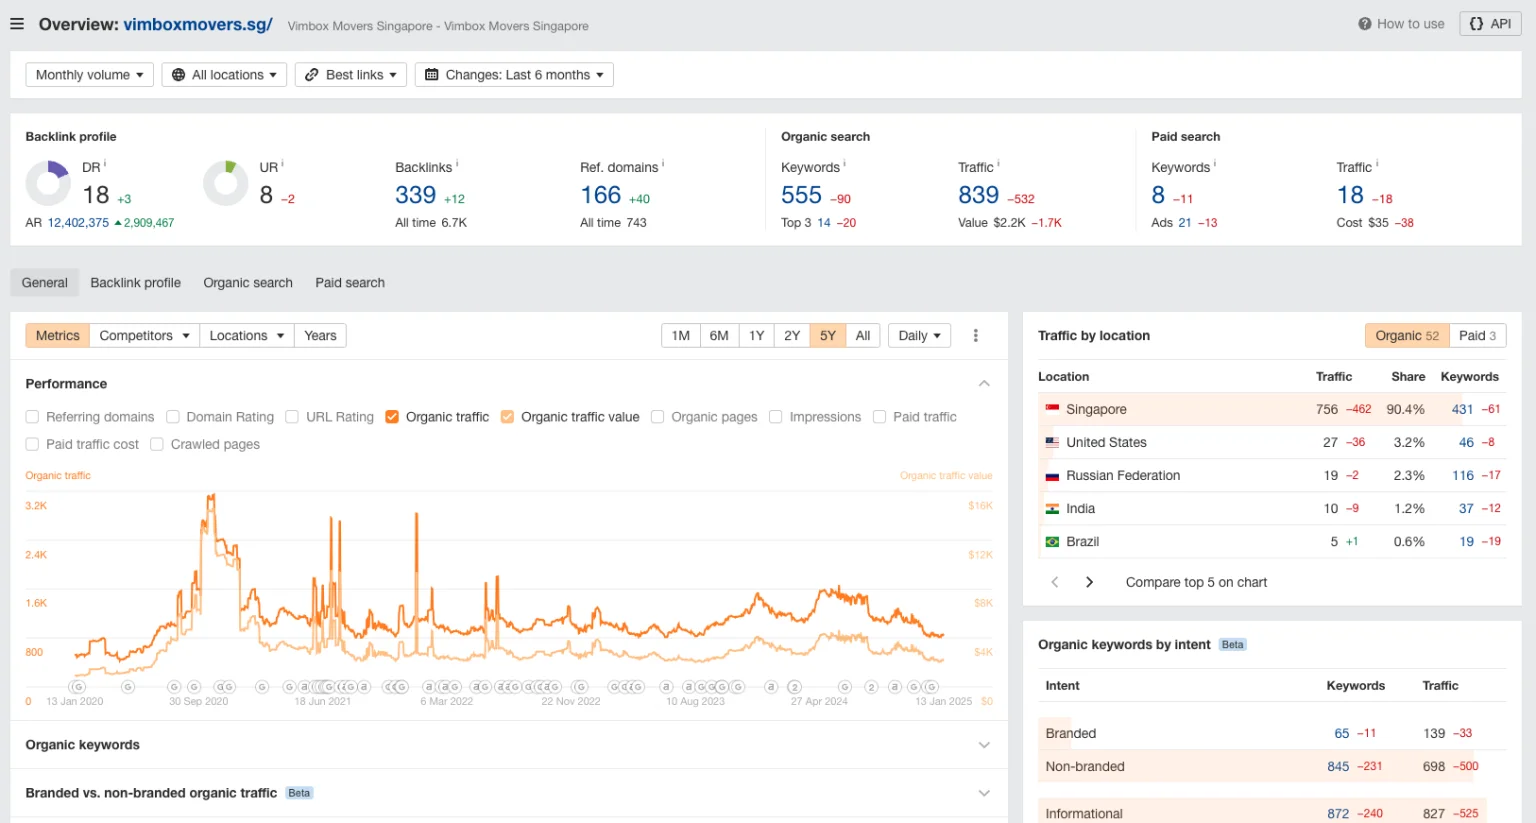The height and width of the screenshot is (823, 1536).
Task: Click the UR donut chart icon
Action: [x=225, y=184]
